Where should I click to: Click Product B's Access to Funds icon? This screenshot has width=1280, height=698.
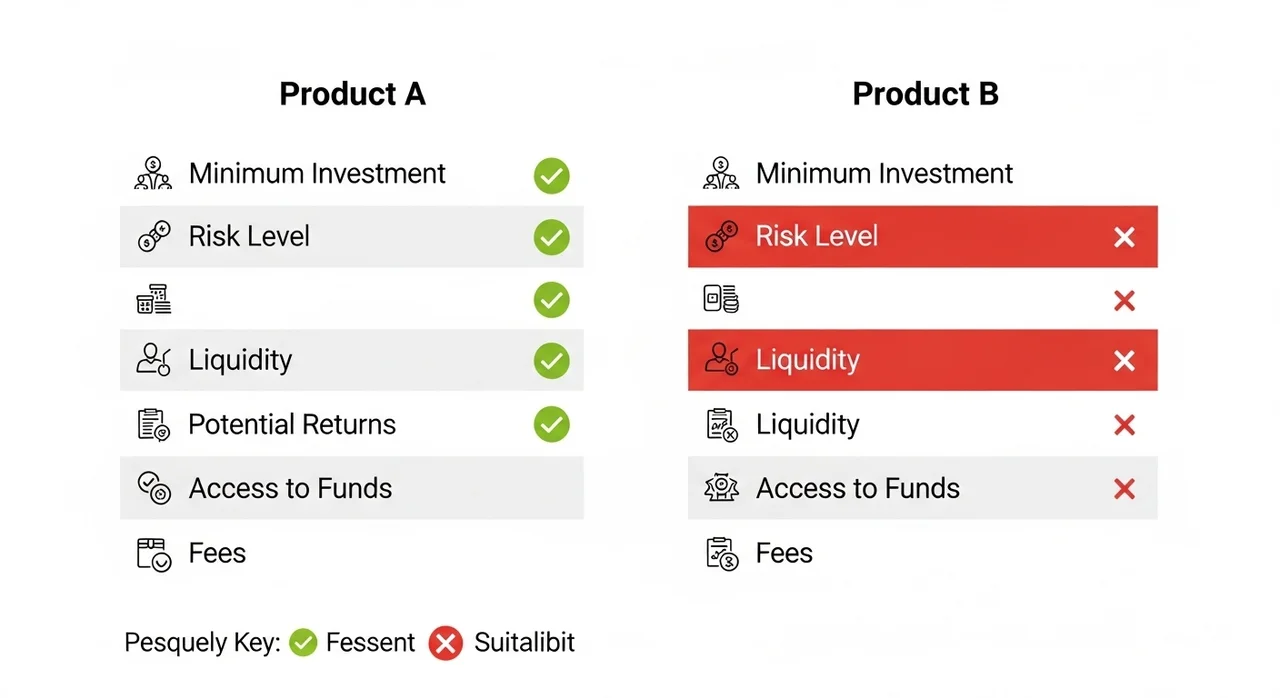721,488
